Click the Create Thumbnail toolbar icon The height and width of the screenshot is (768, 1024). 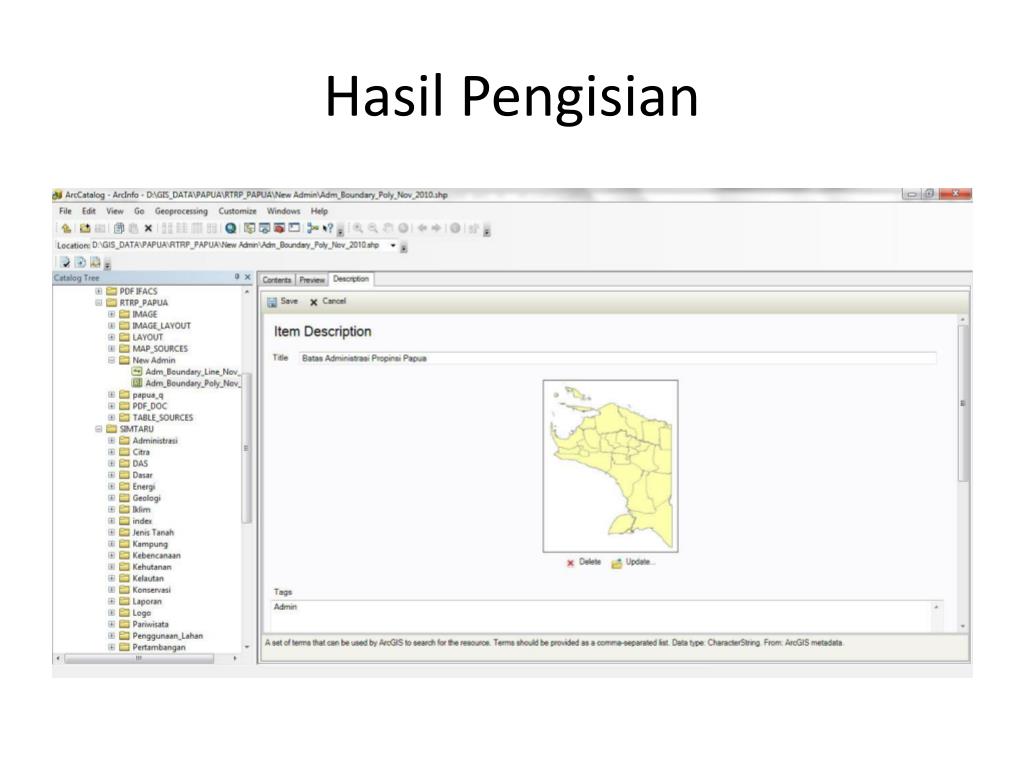pos(473,229)
